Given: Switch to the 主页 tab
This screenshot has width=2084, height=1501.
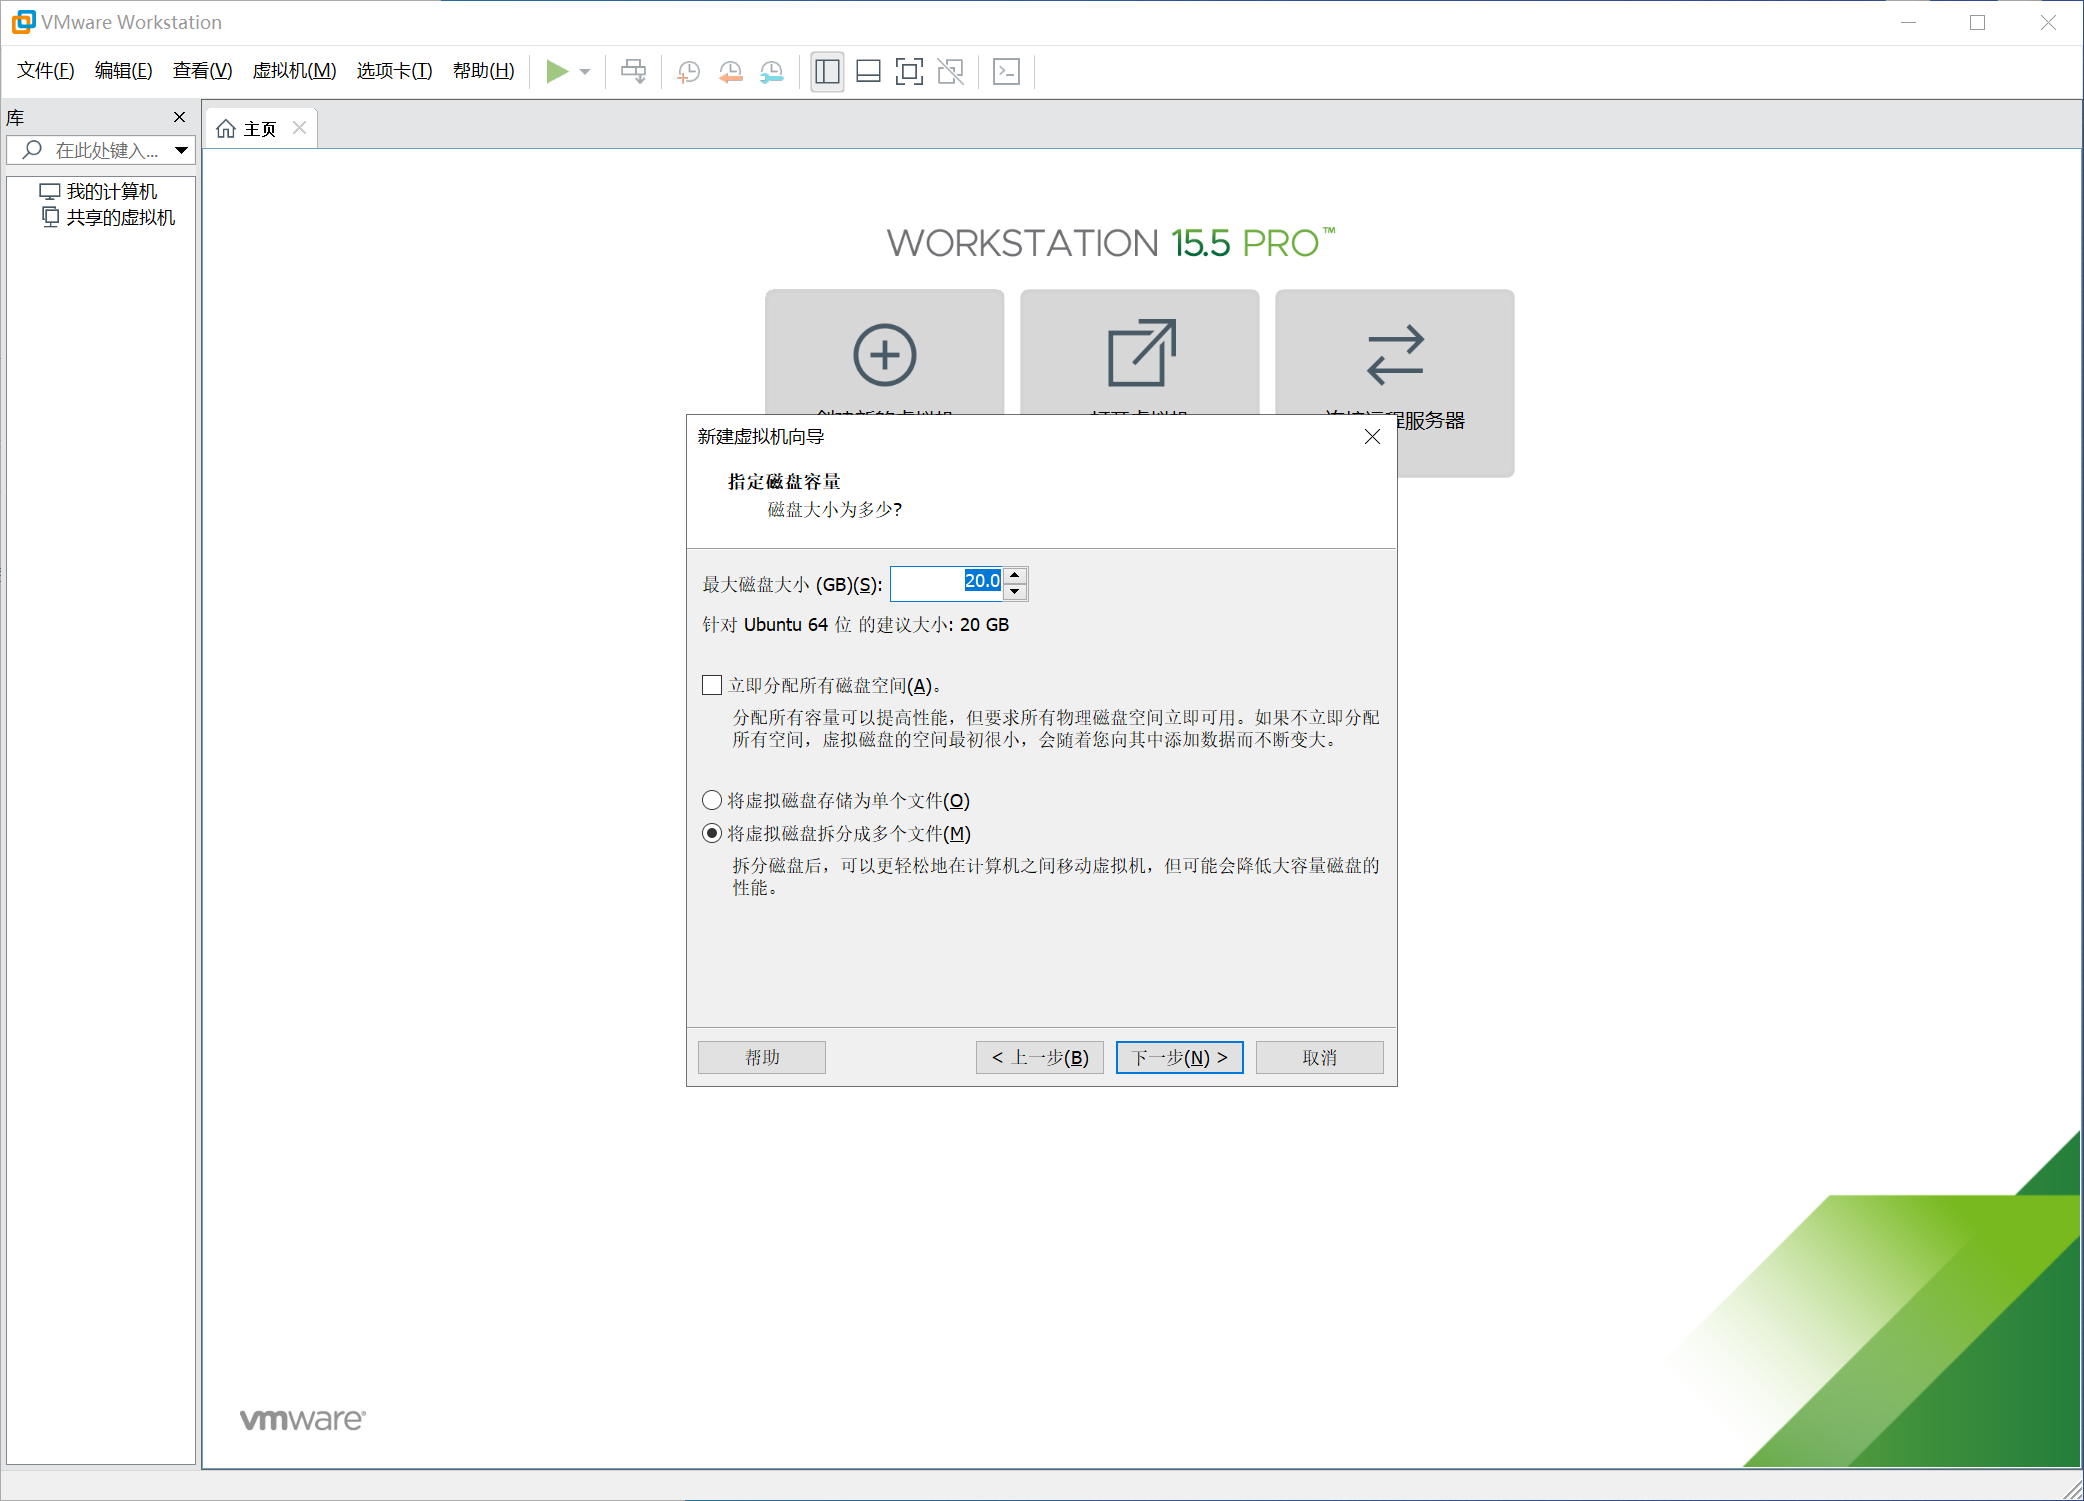Looking at the screenshot, I should 260,129.
